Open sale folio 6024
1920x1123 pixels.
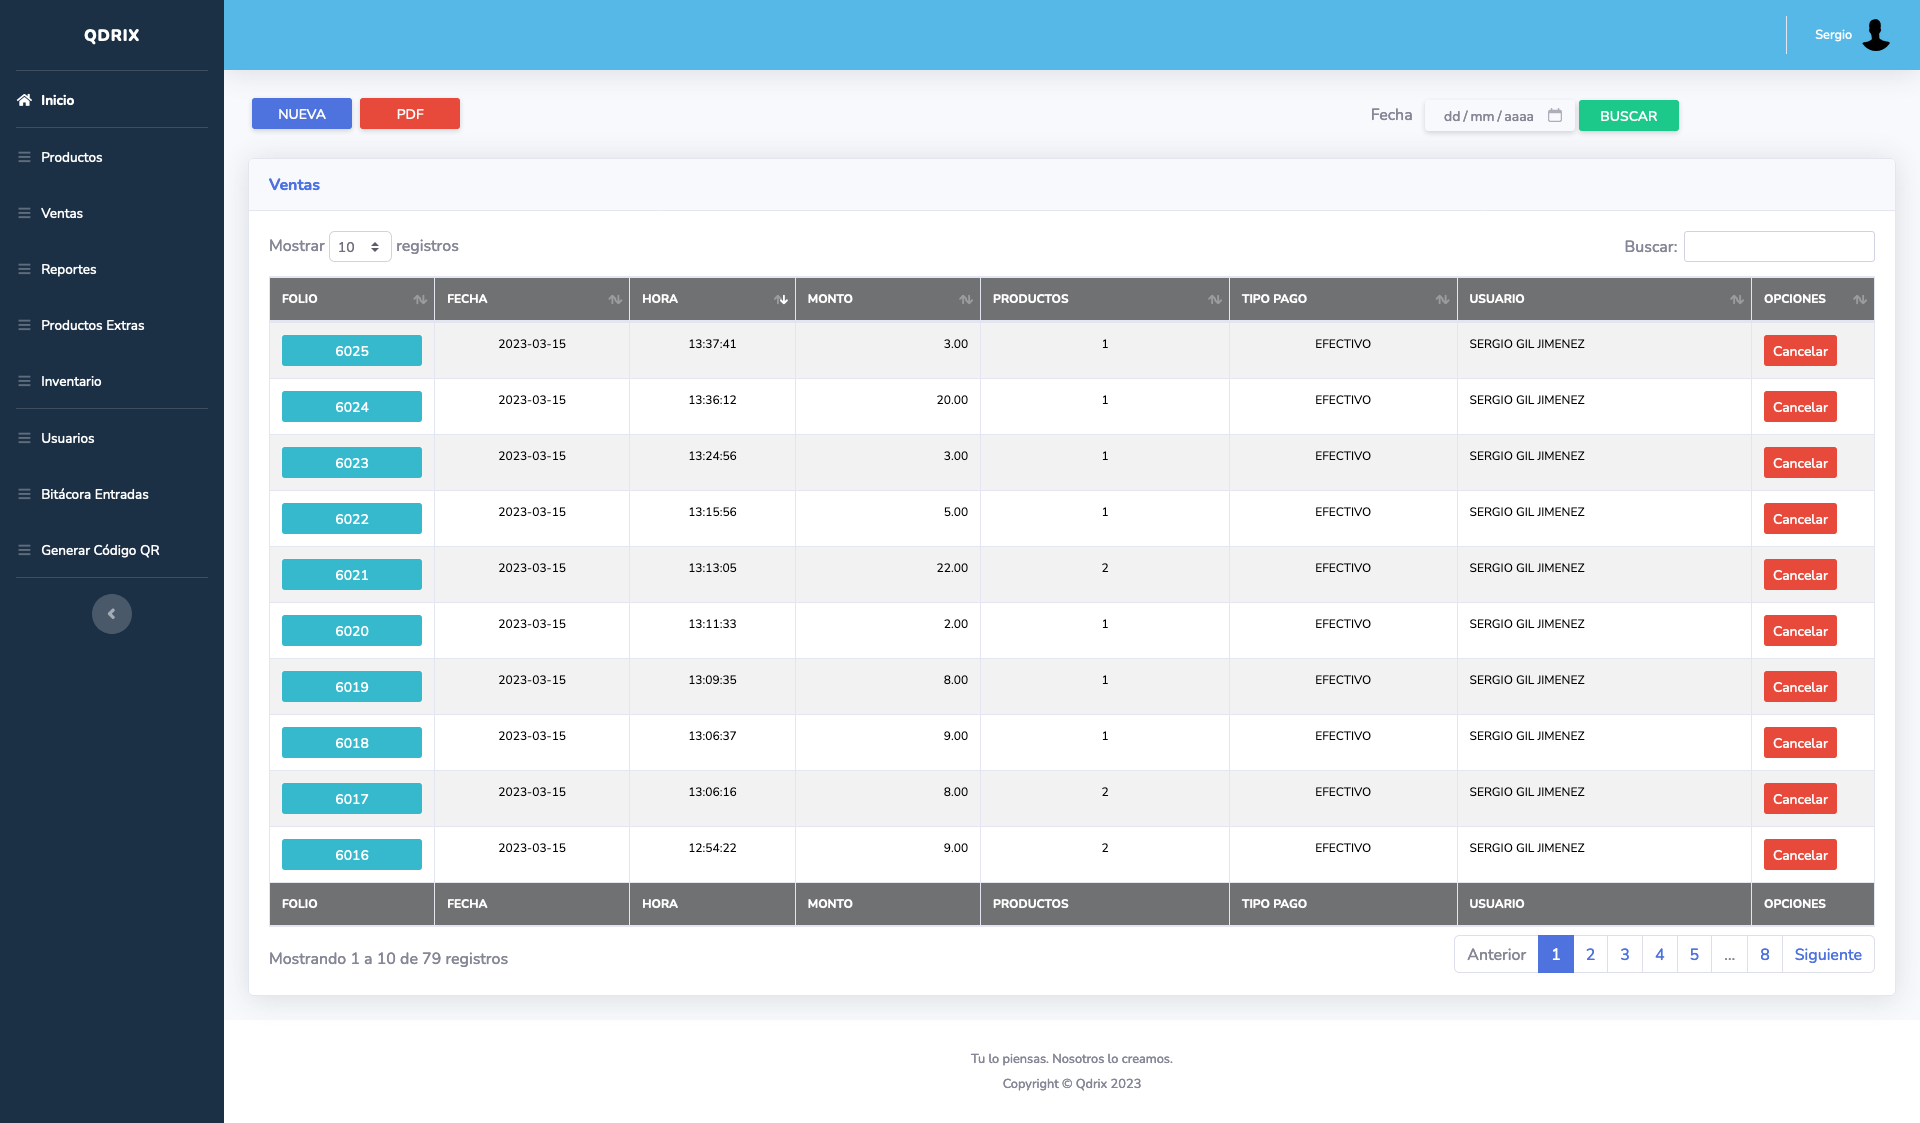coord(352,407)
